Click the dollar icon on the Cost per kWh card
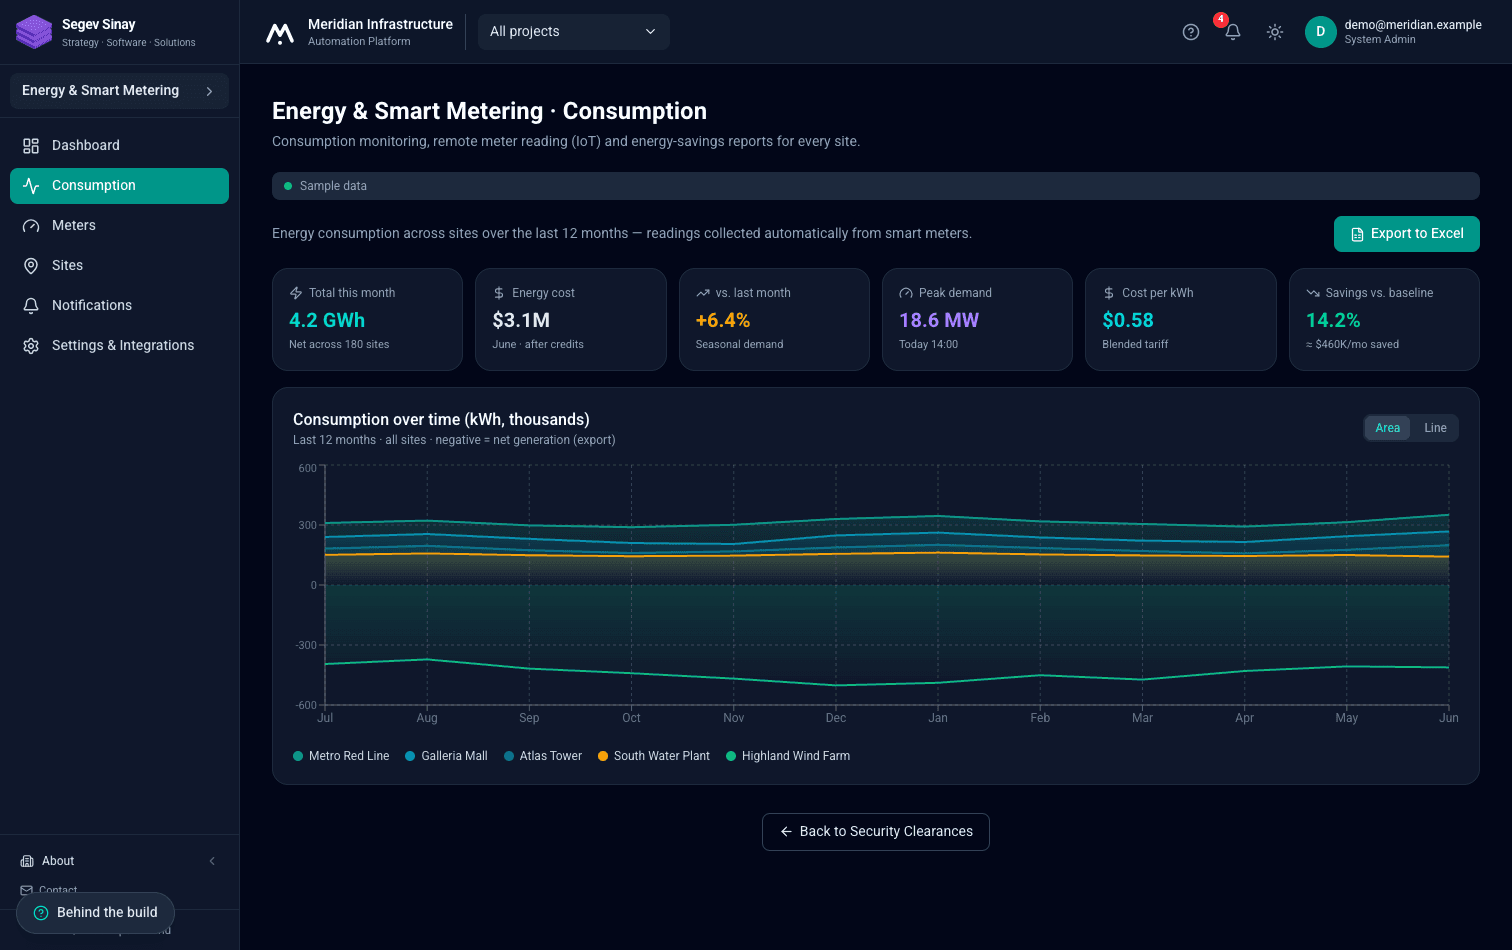The width and height of the screenshot is (1512, 950). 1109,293
